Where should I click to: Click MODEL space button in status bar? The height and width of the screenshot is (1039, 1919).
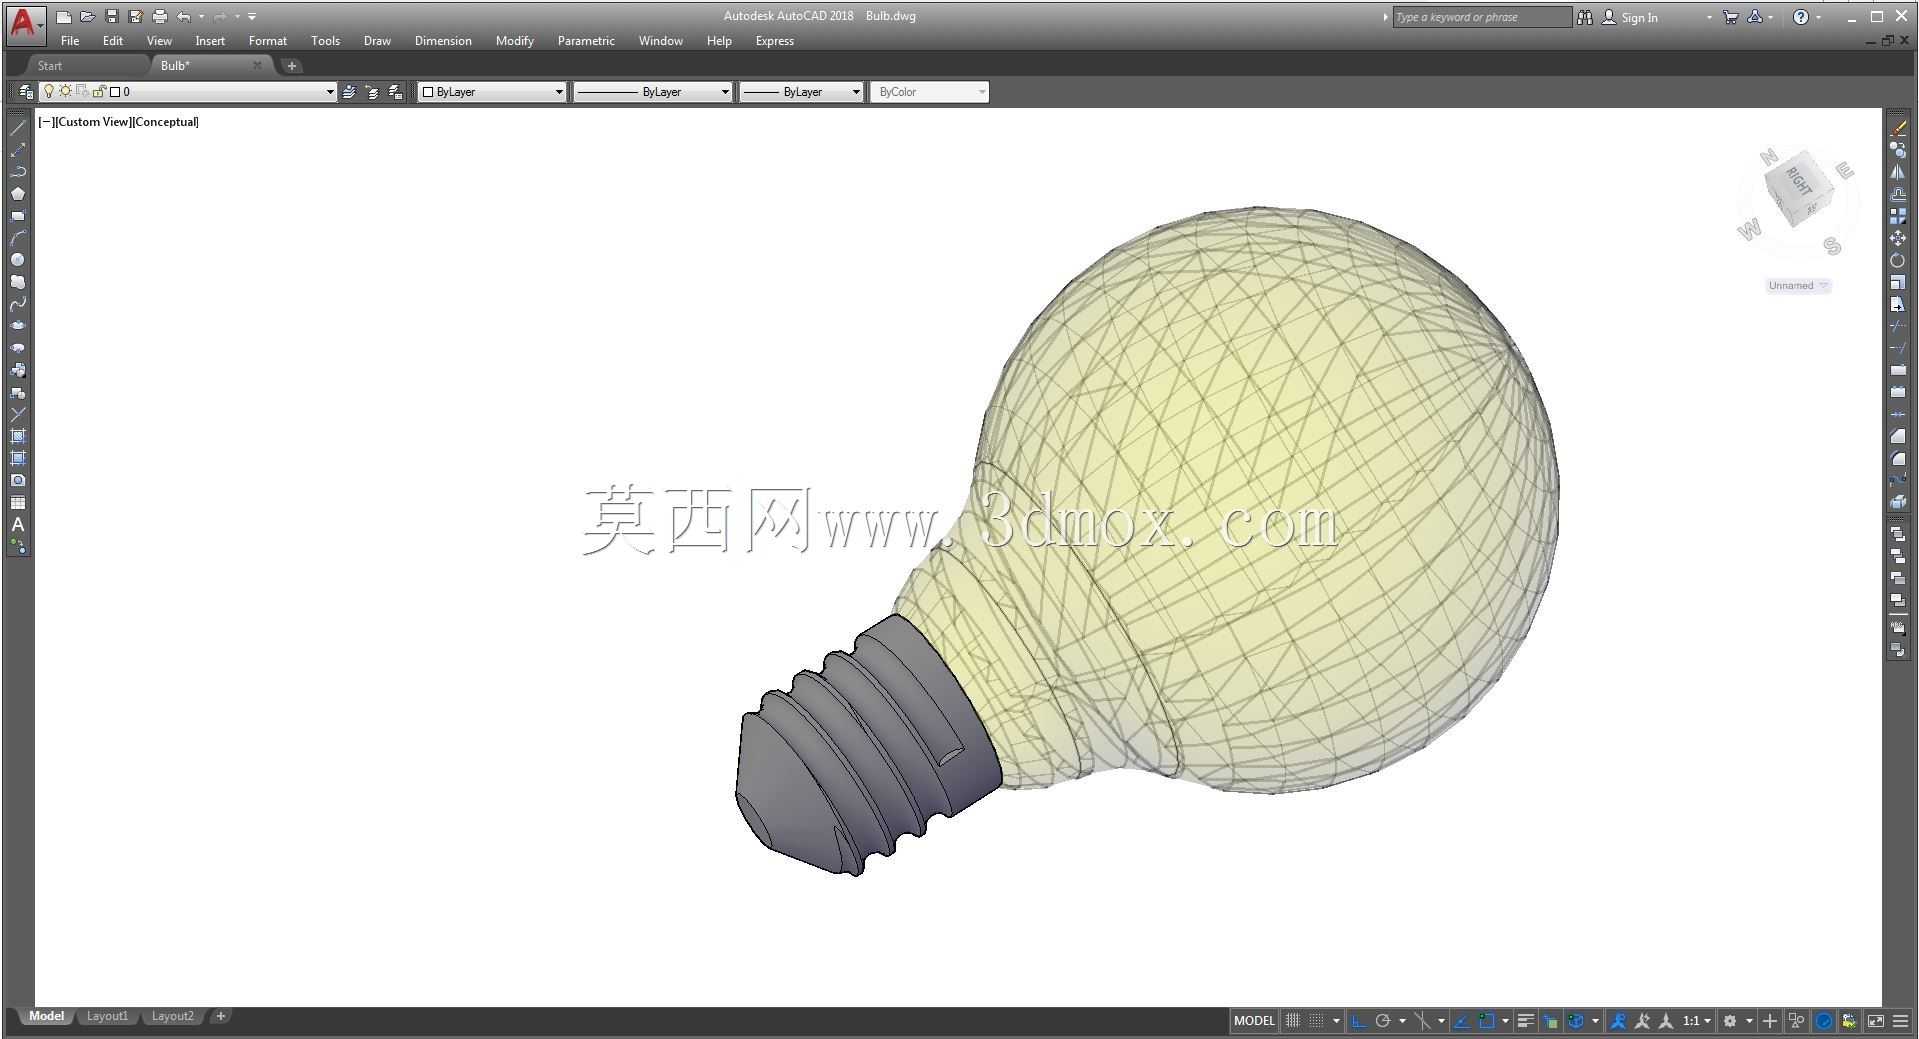tap(1254, 1021)
